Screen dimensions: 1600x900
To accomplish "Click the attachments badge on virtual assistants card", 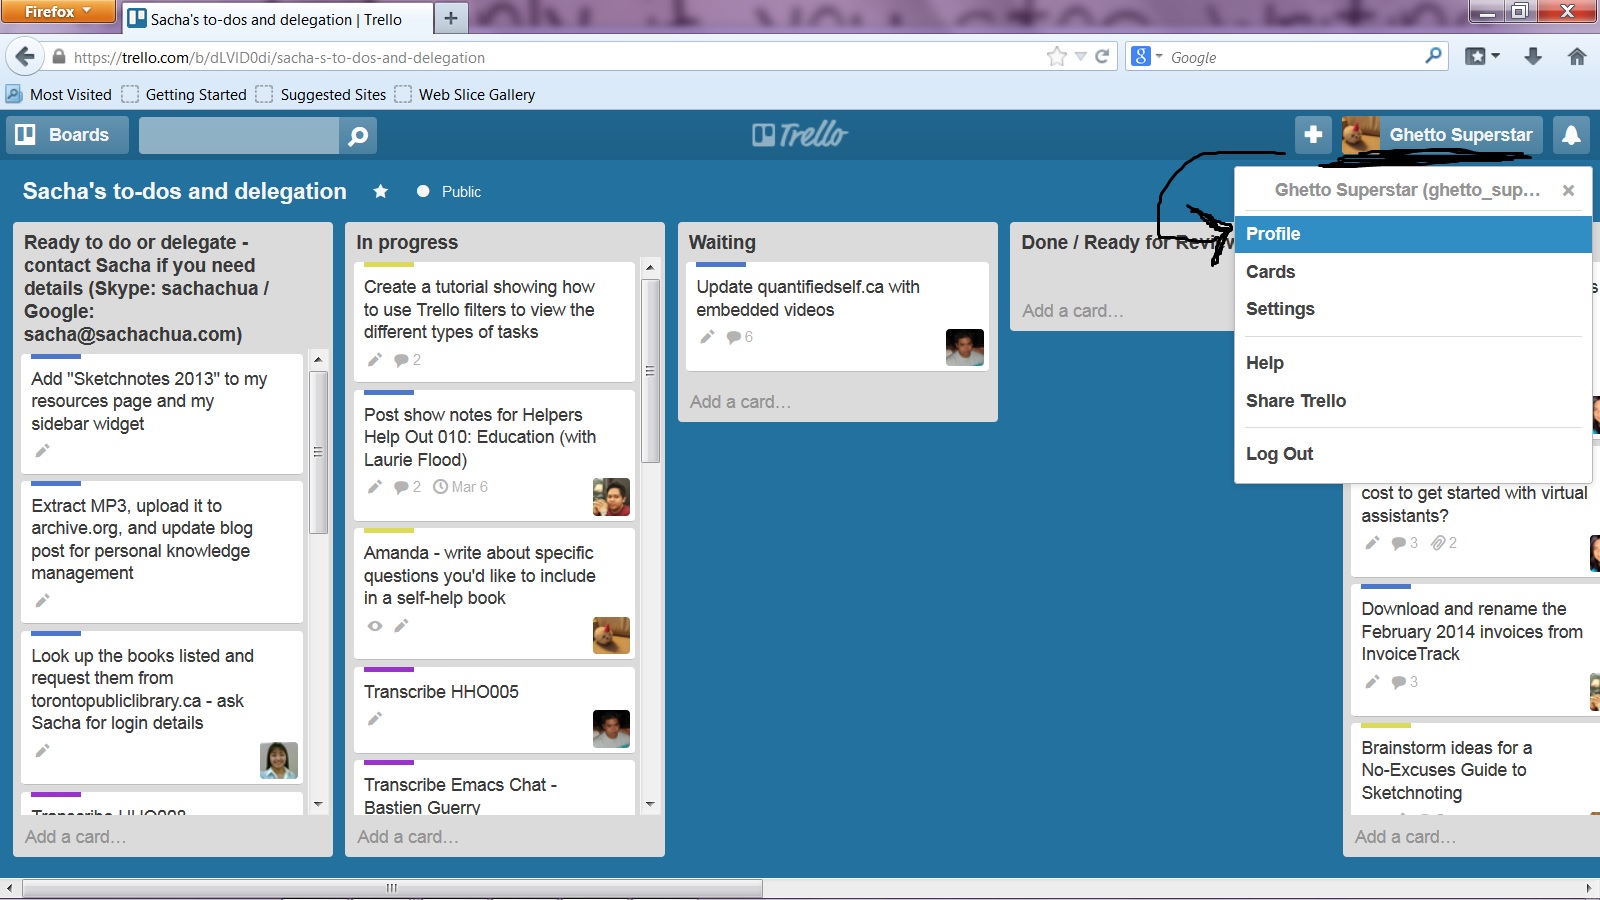I will point(1444,543).
